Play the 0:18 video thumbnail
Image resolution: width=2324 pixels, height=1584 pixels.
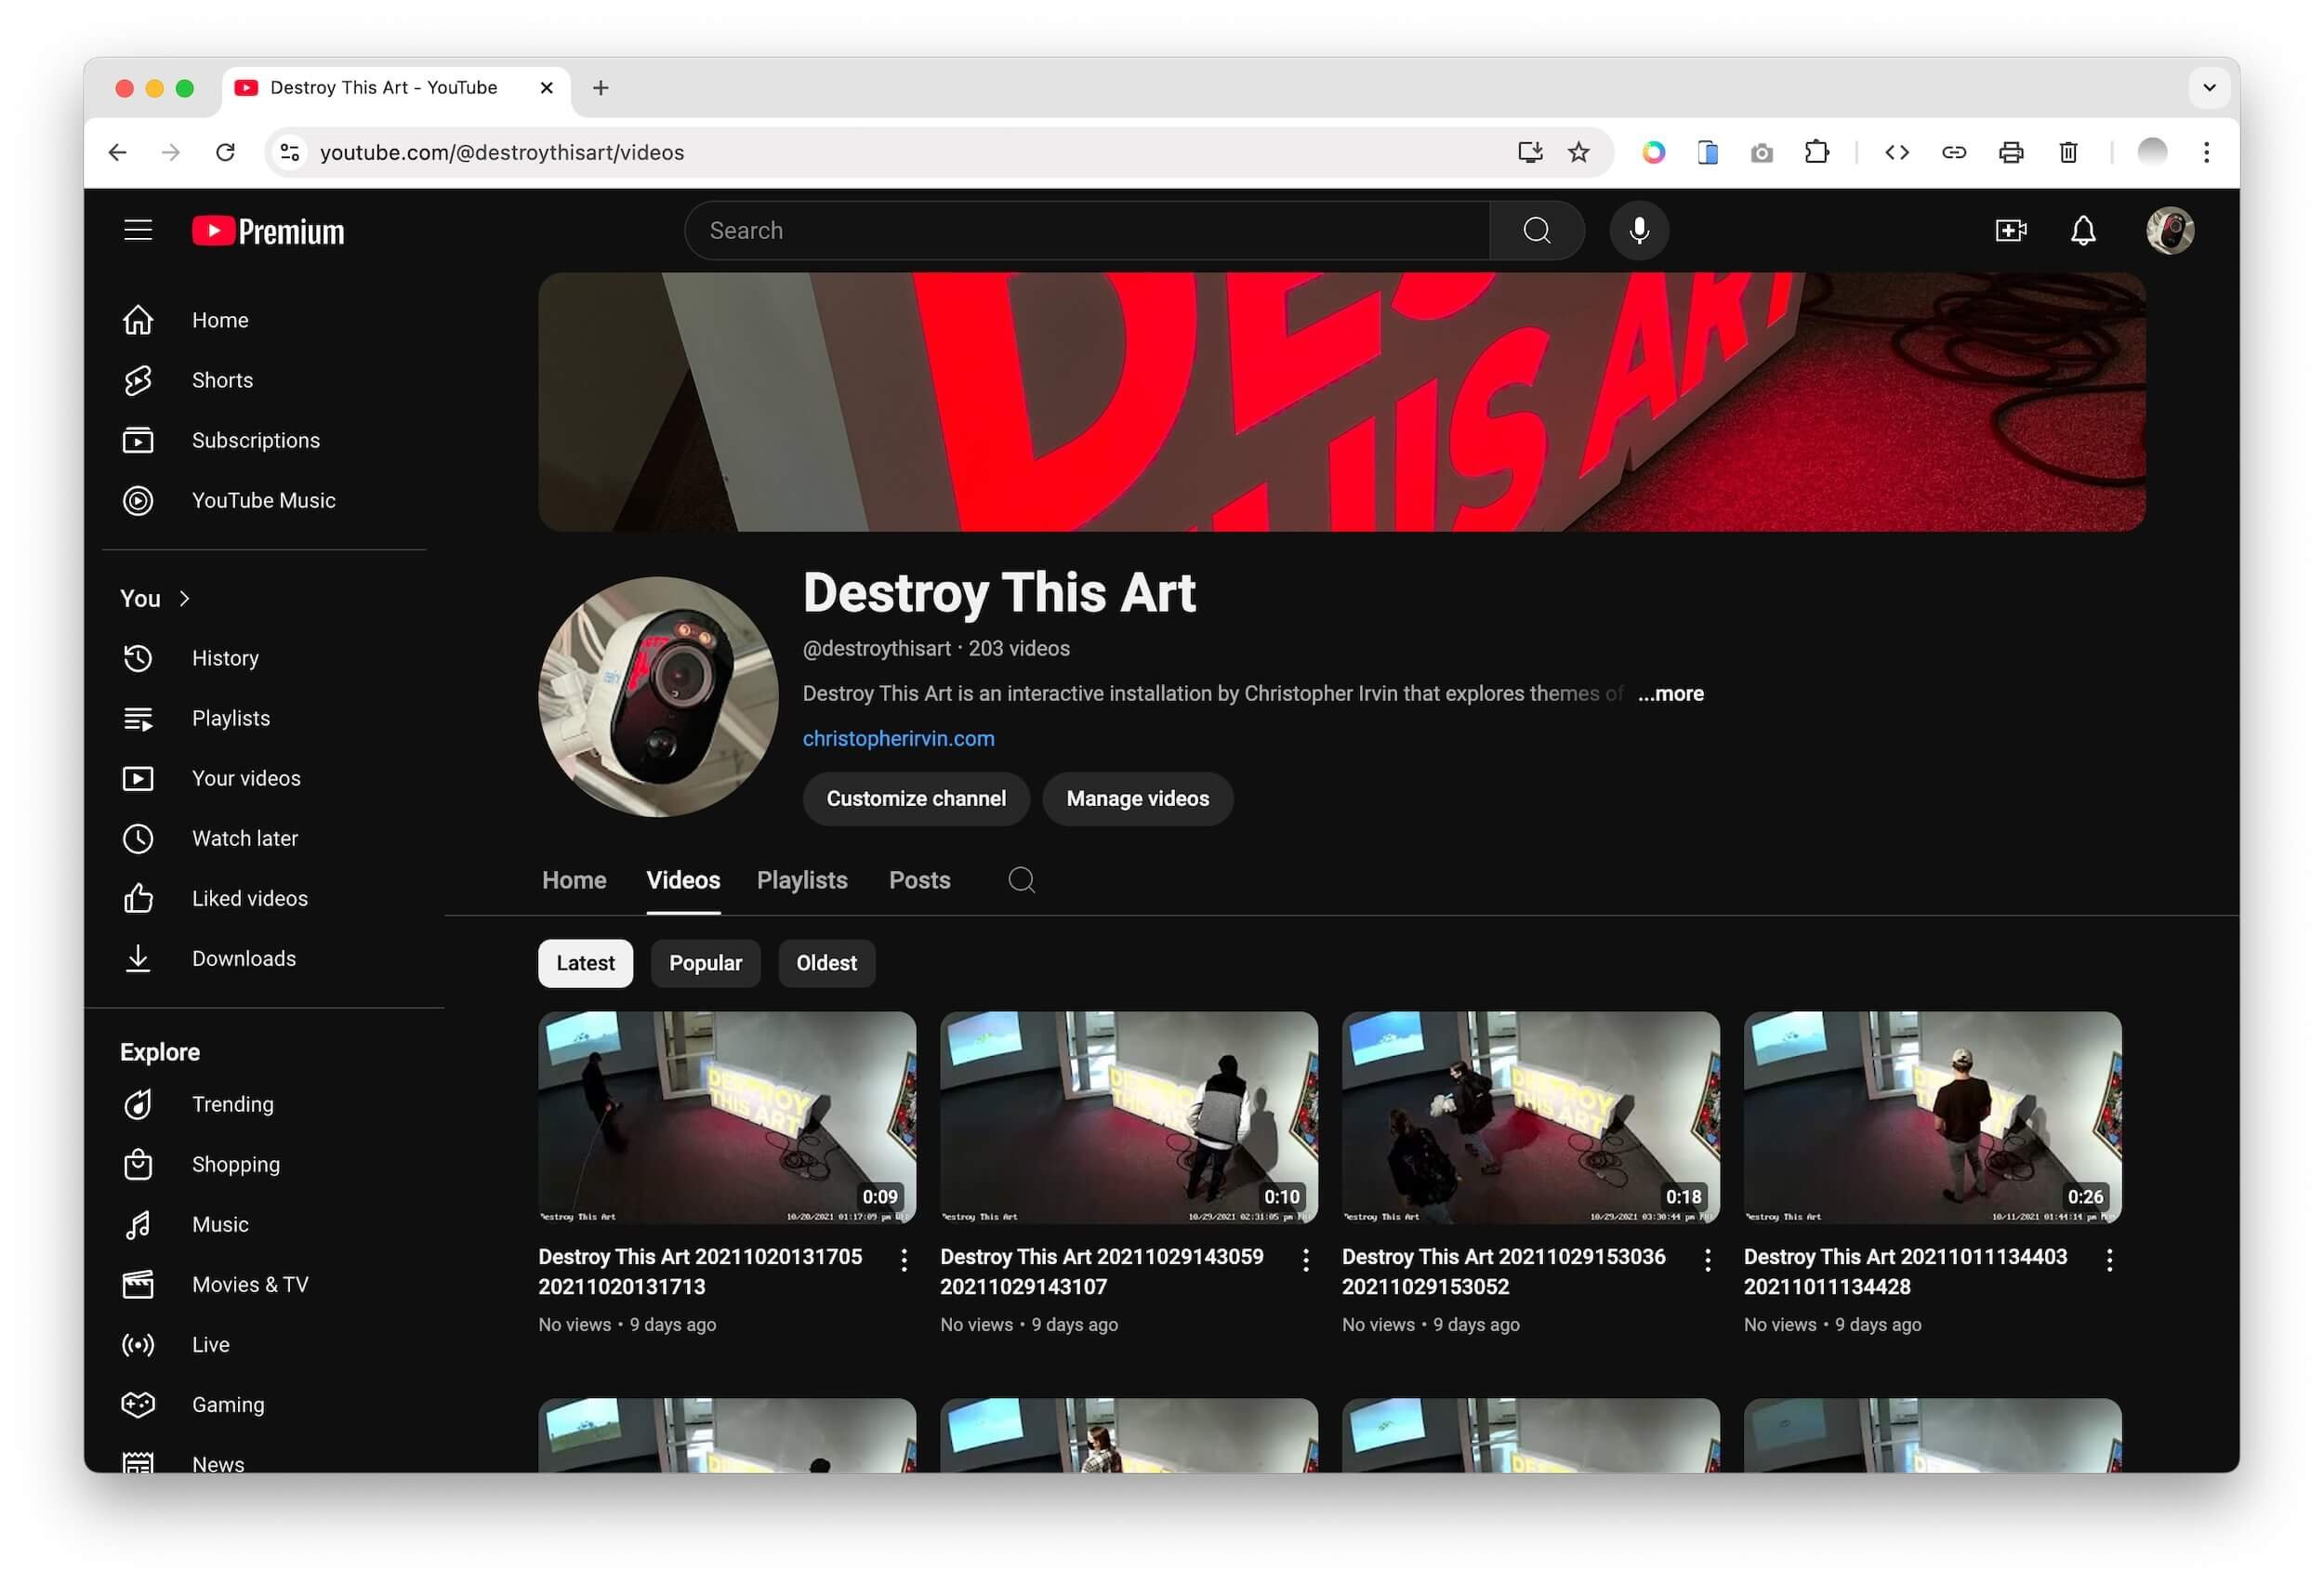pos(1530,1117)
